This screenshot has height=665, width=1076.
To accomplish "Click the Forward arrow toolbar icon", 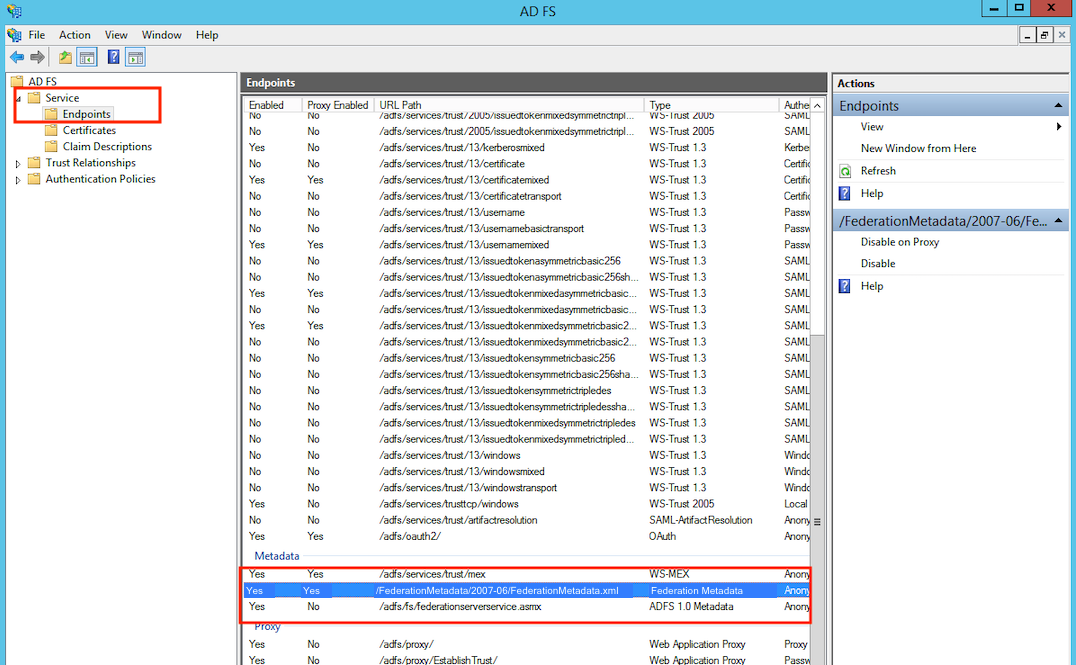I will [x=38, y=57].
